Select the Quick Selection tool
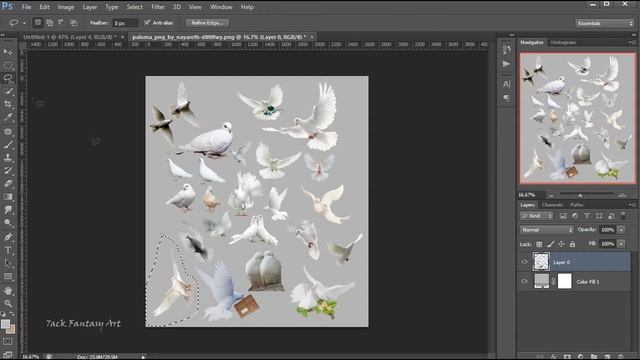Viewport: 640px width, 360px height. (x=8, y=91)
